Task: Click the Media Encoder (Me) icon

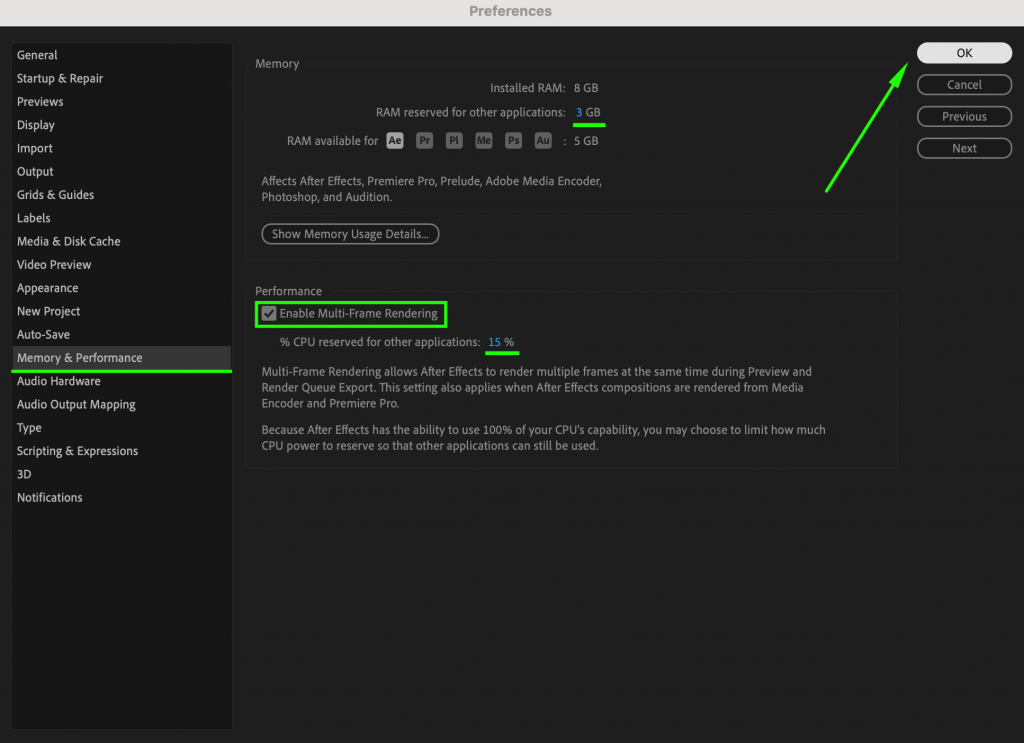Action: point(483,141)
